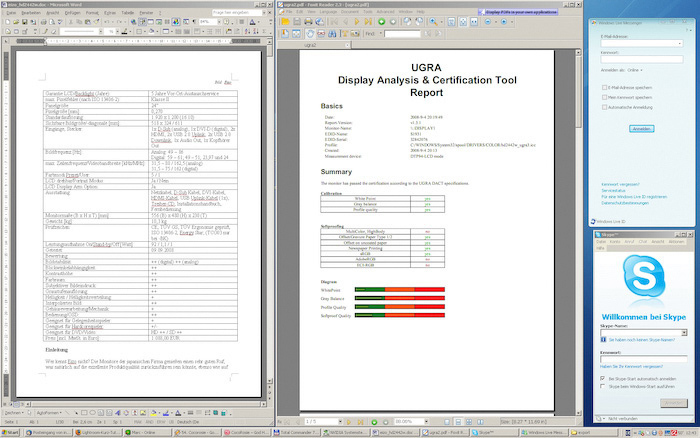Click Datenschutzbestimmungen link in Messenger
Image resolution: width=700 pixels, height=438 pixels.
(625, 203)
